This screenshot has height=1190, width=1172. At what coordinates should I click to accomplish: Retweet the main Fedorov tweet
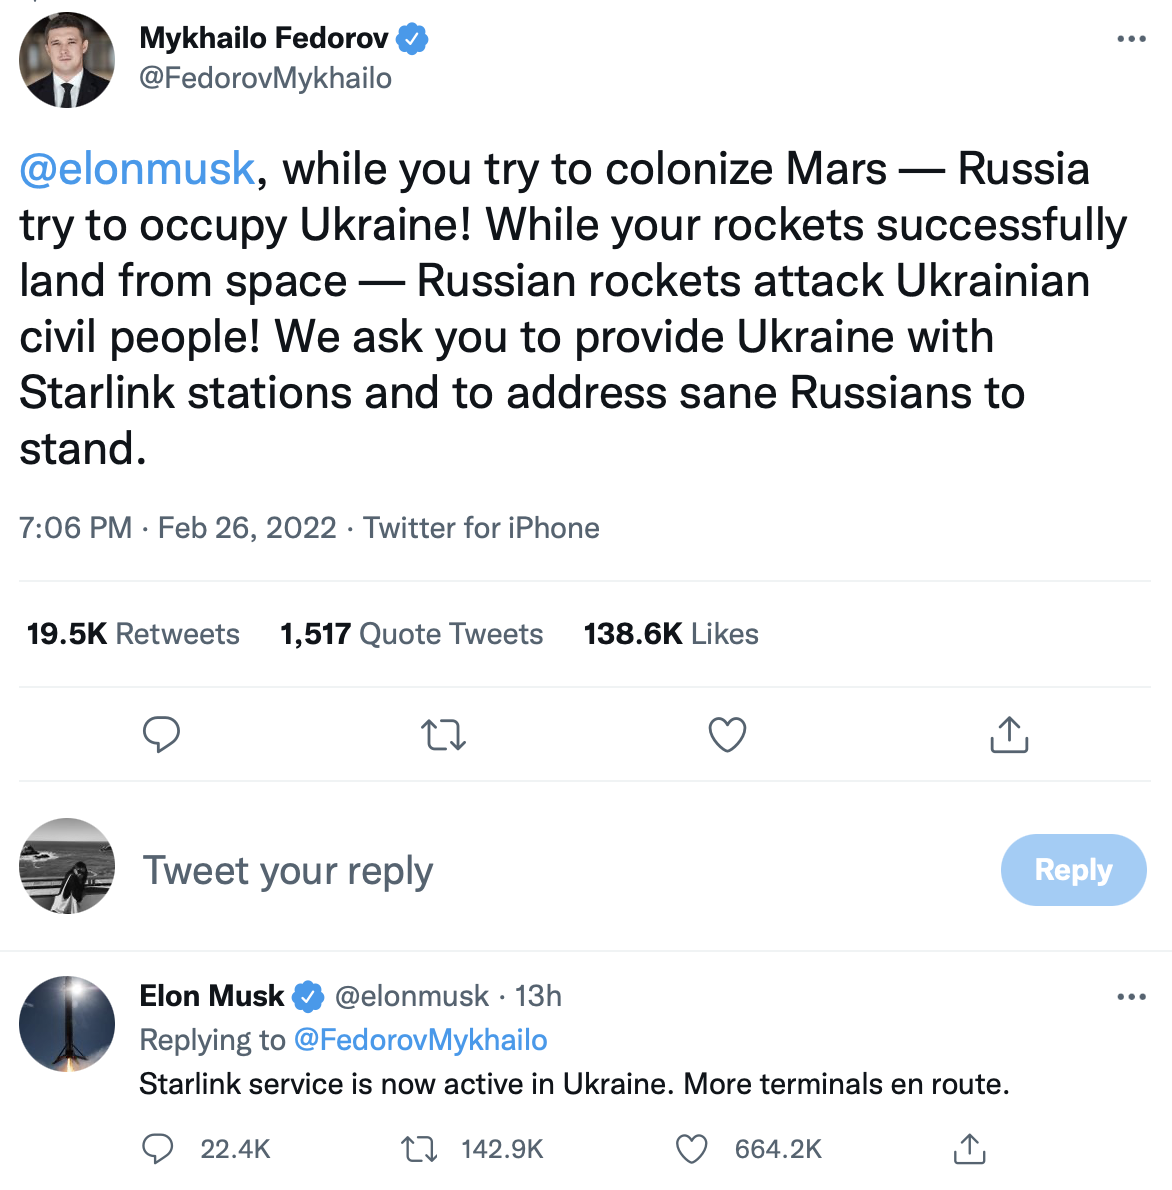[443, 735]
